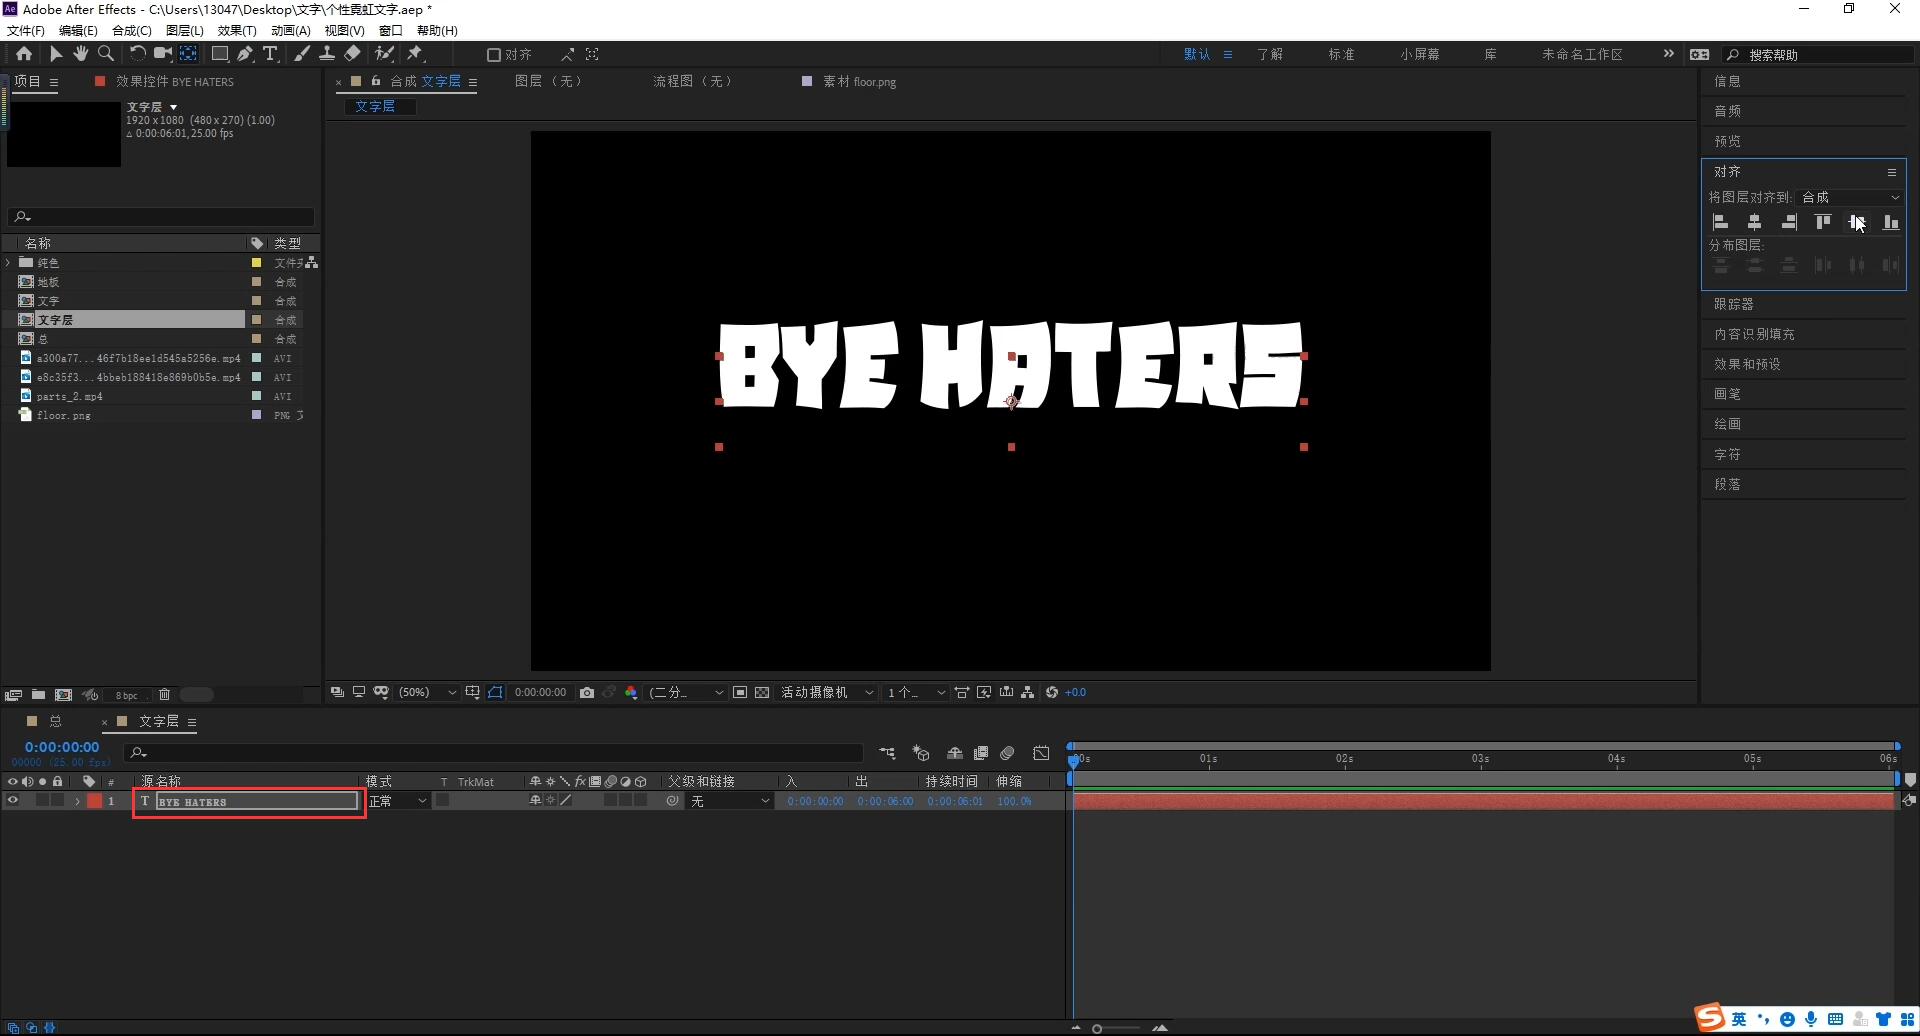Open the 1个 view layout dropdown
1920x1036 pixels.
pyautogui.click(x=915, y=692)
